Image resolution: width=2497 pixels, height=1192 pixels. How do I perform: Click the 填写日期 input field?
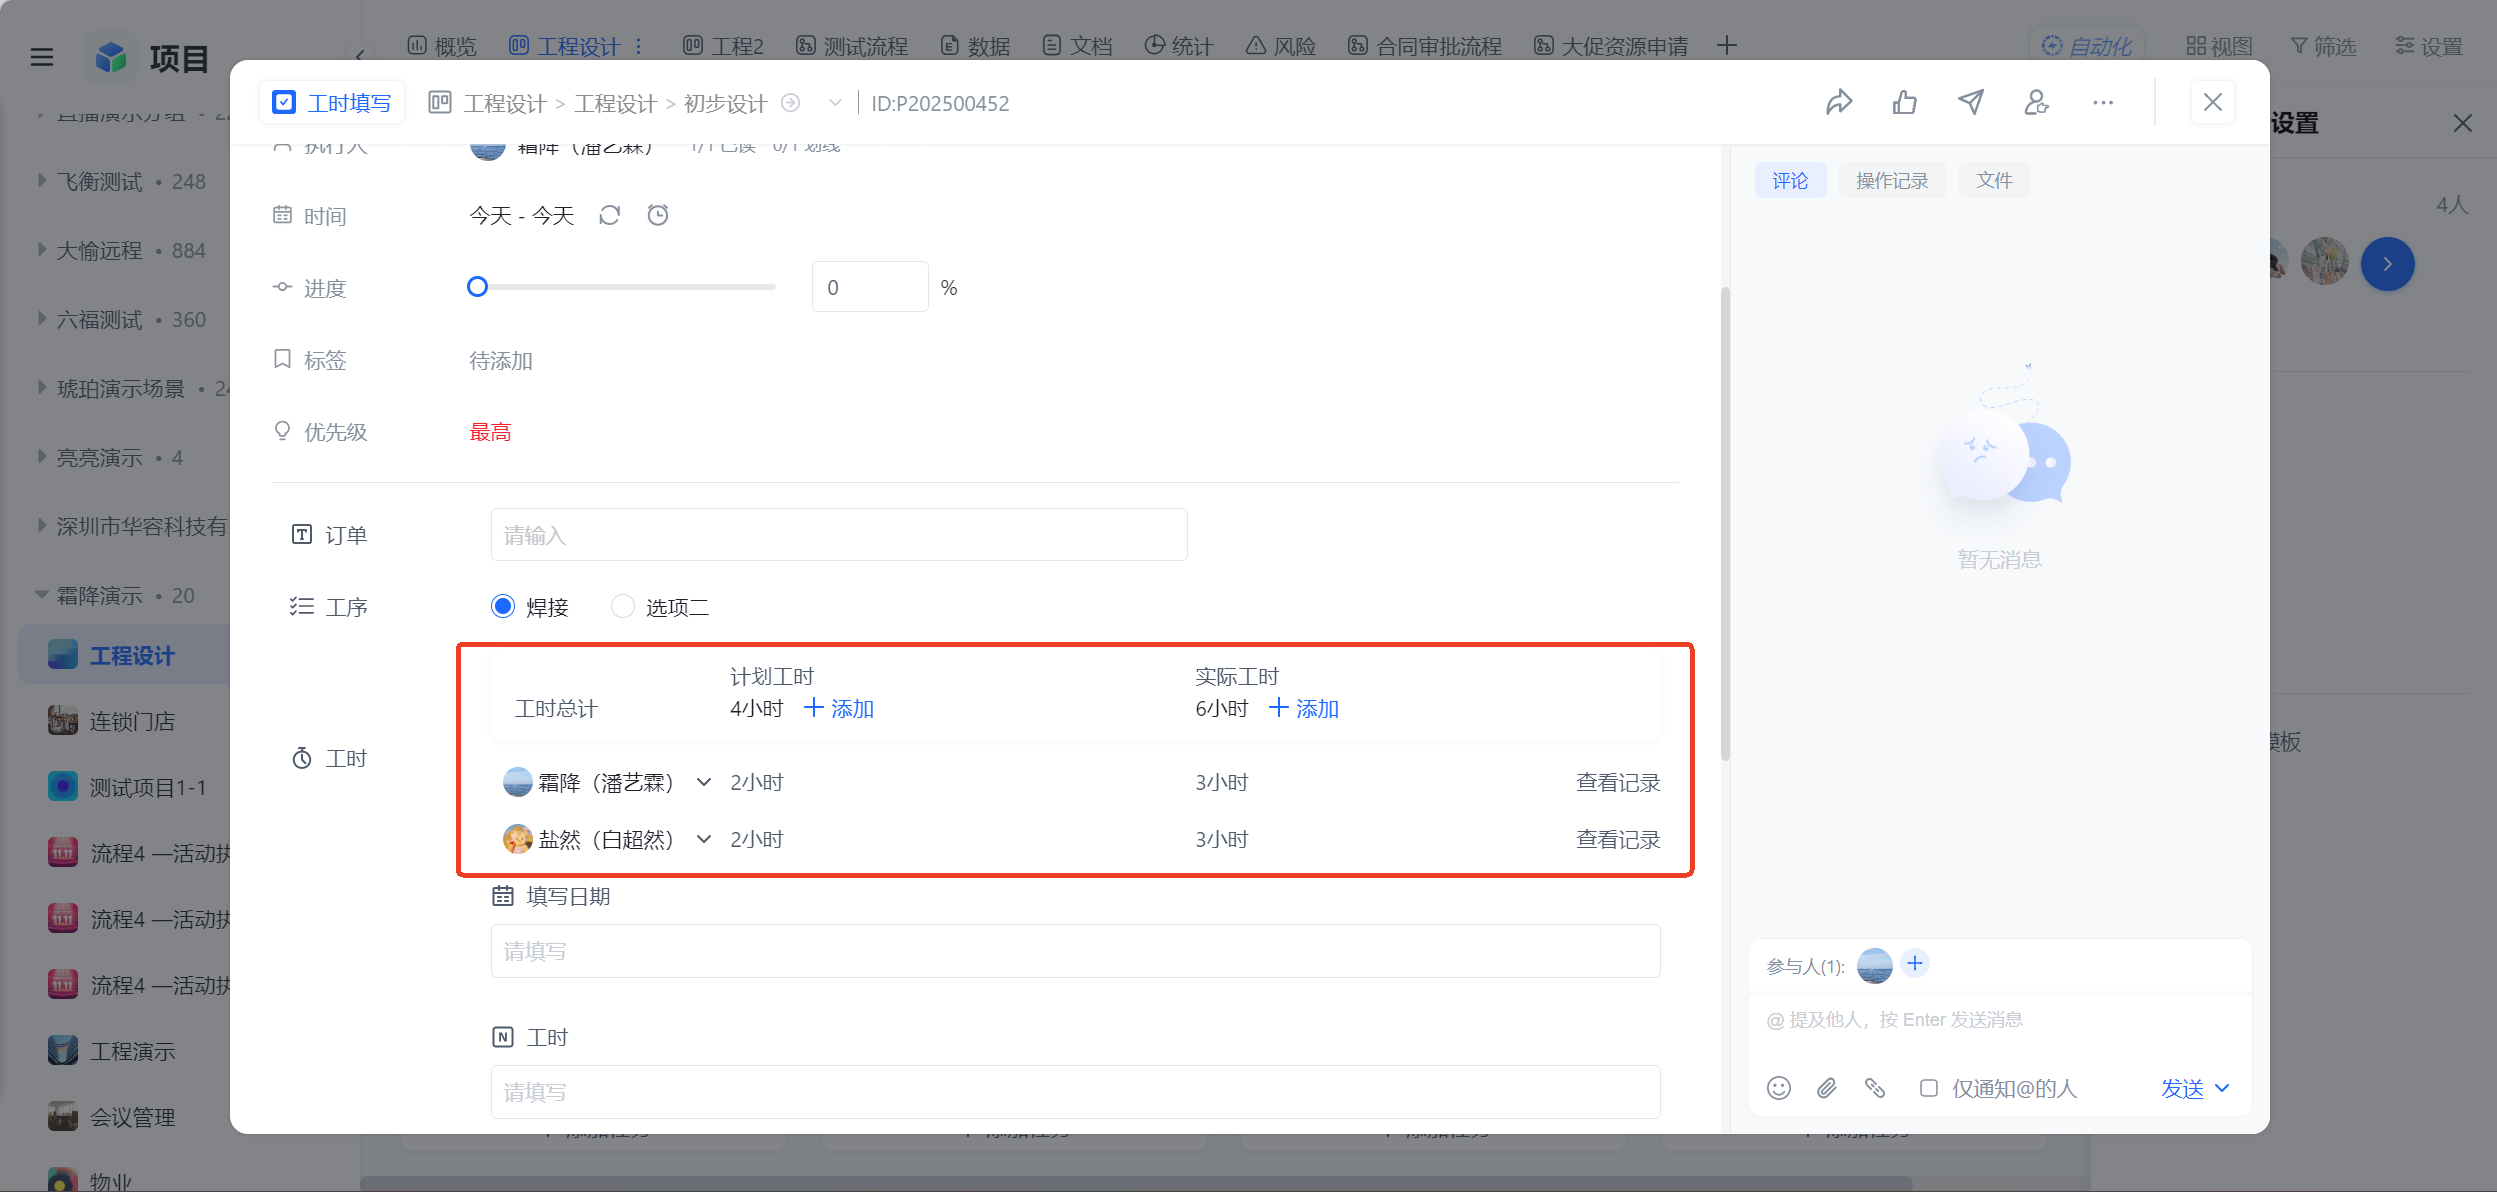tap(1075, 951)
